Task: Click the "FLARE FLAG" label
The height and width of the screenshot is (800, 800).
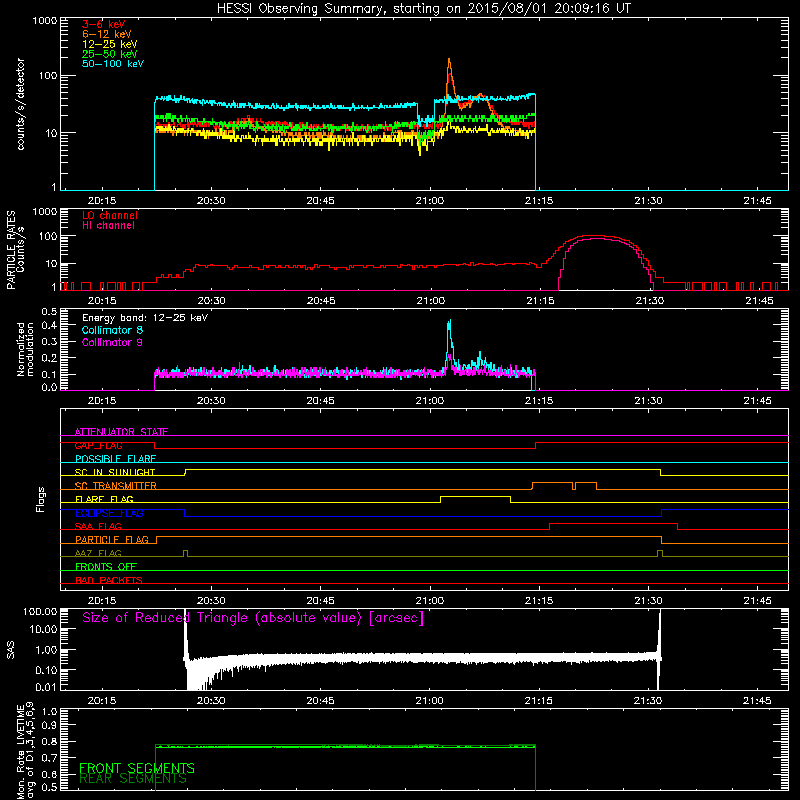Action: pyautogui.click(x=104, y=499)
